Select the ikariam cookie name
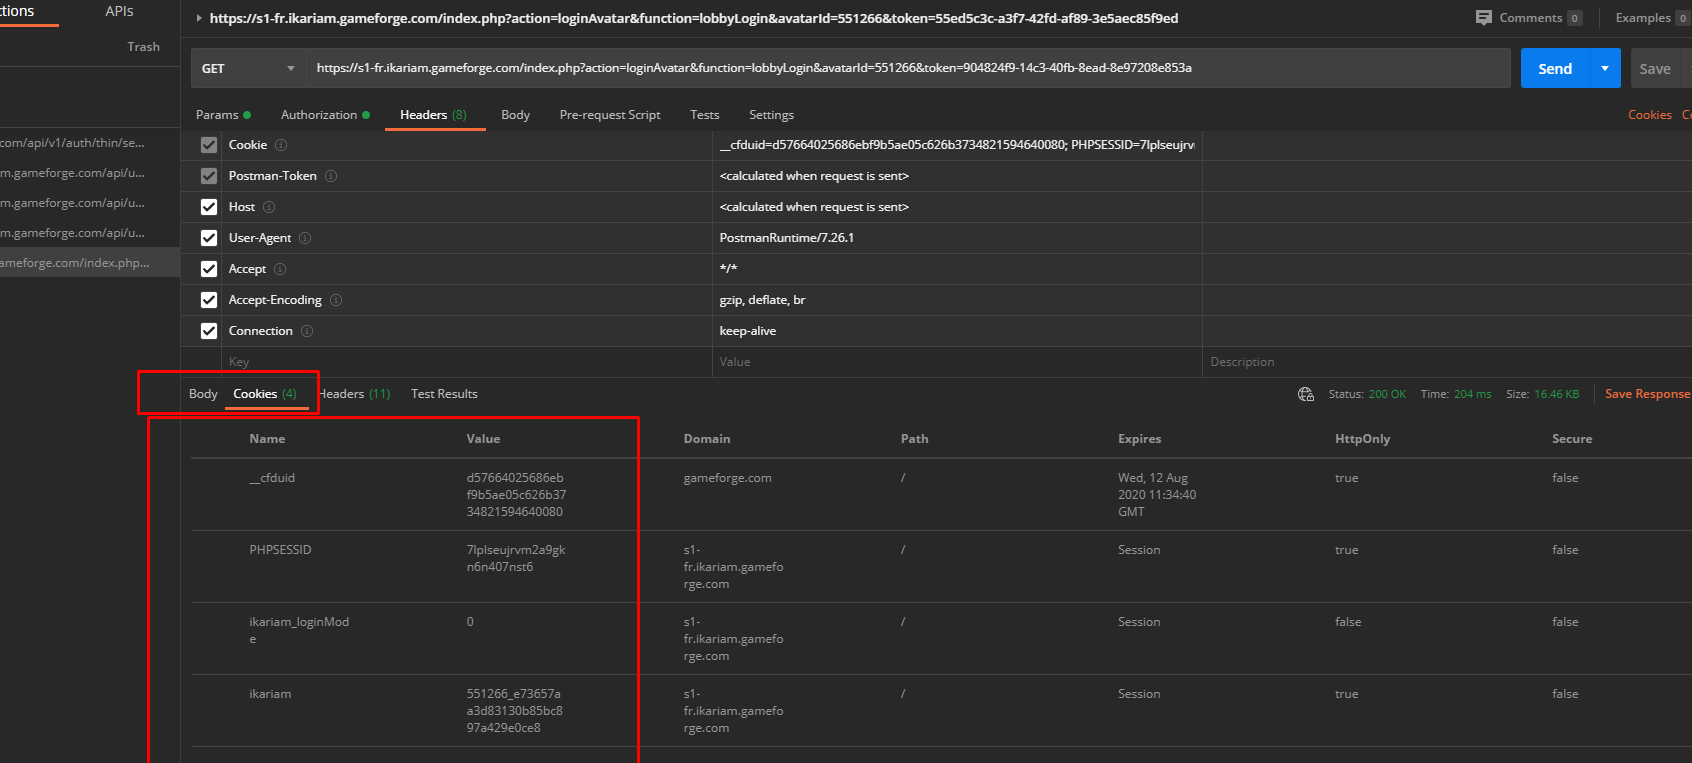This screenshot has width=1692, height=763. pos(270,694)
